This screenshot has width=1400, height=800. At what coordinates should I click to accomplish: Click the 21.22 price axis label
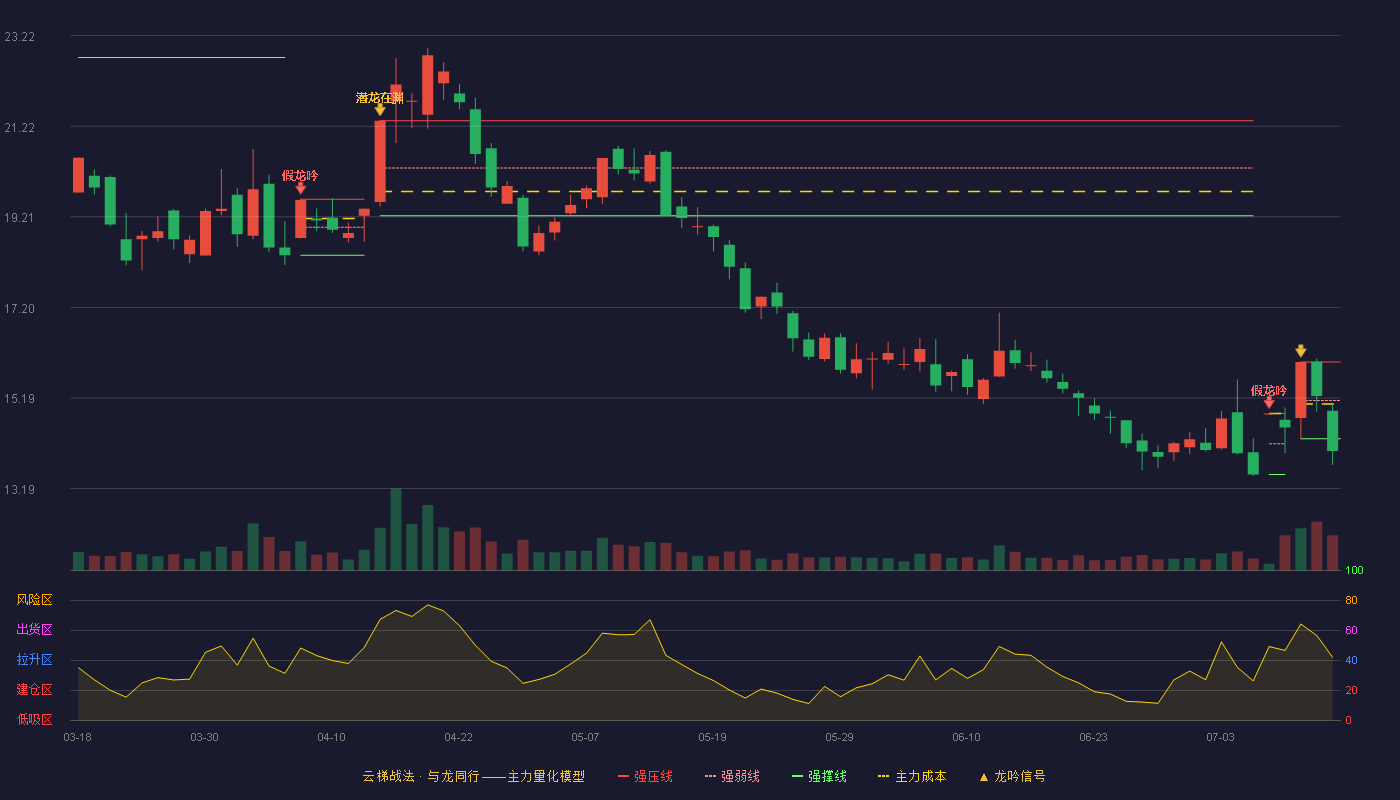19,128
